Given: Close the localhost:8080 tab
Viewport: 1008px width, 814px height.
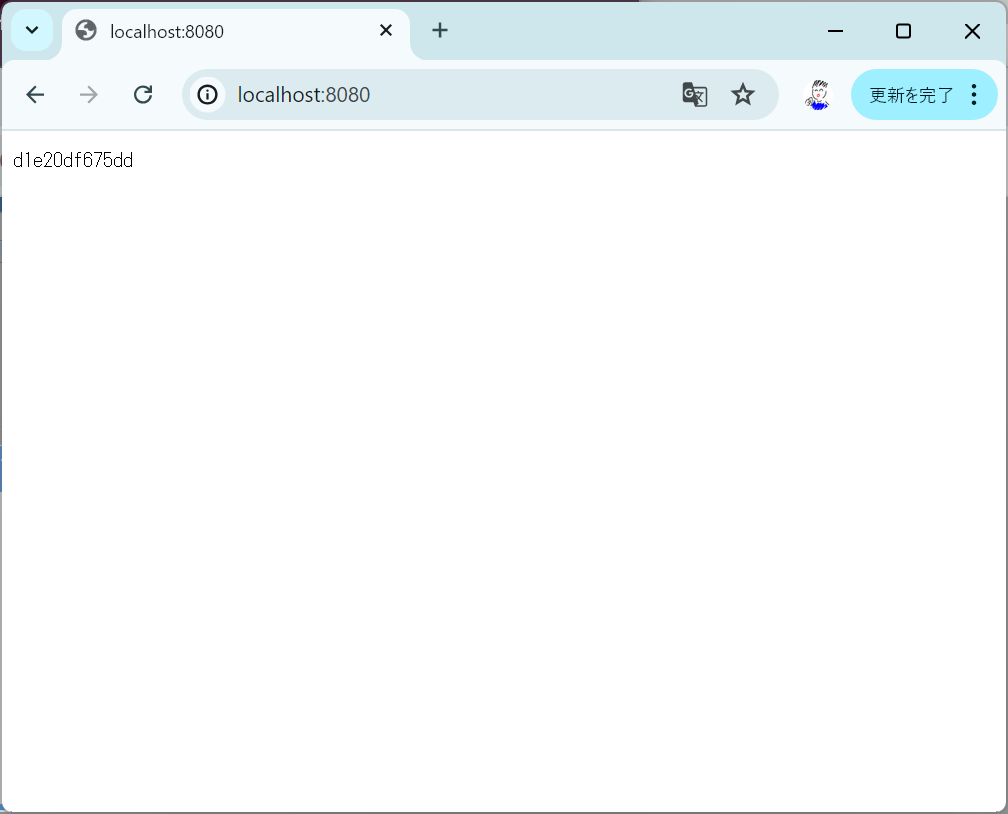Looking at the screenshot, I should point(386,30).
